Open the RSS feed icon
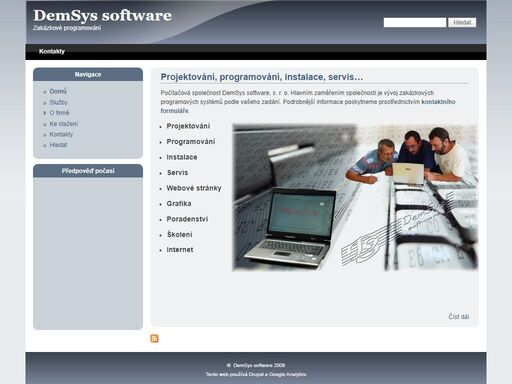Screen dimensions: 512x384 tap(154, 338)
